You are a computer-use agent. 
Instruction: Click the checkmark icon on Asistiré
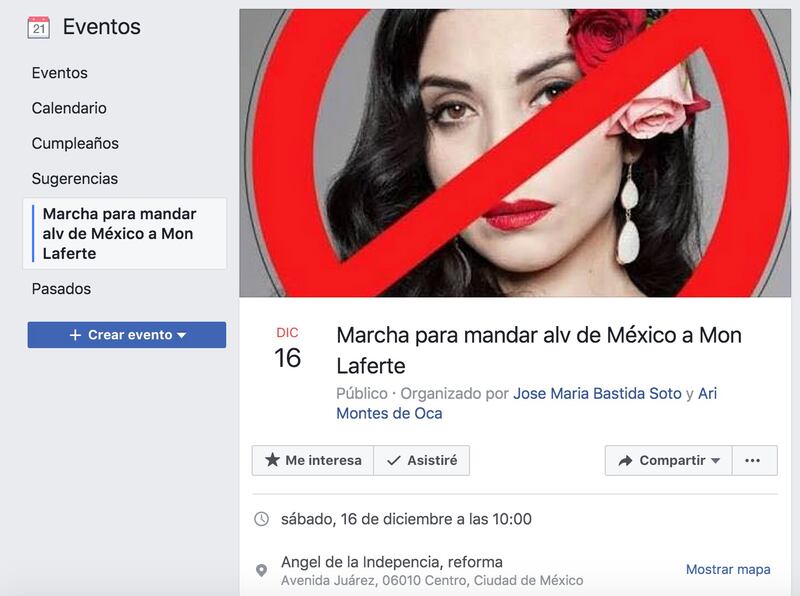coord(393,460)
